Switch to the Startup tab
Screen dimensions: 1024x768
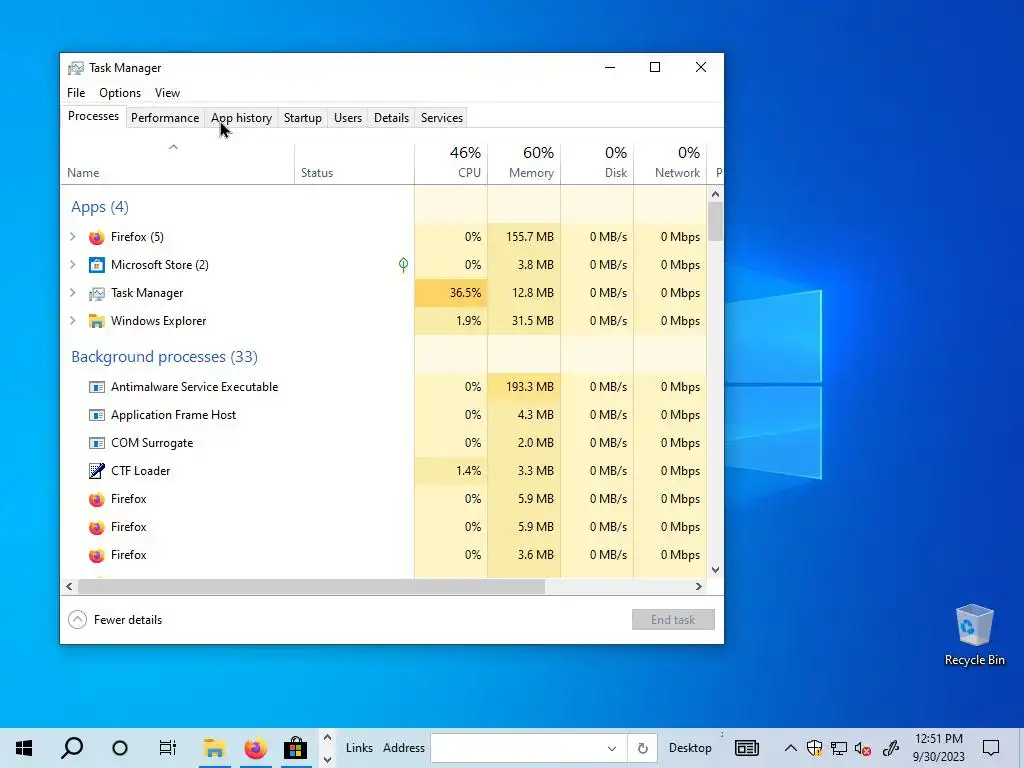[x=302, y=118]
